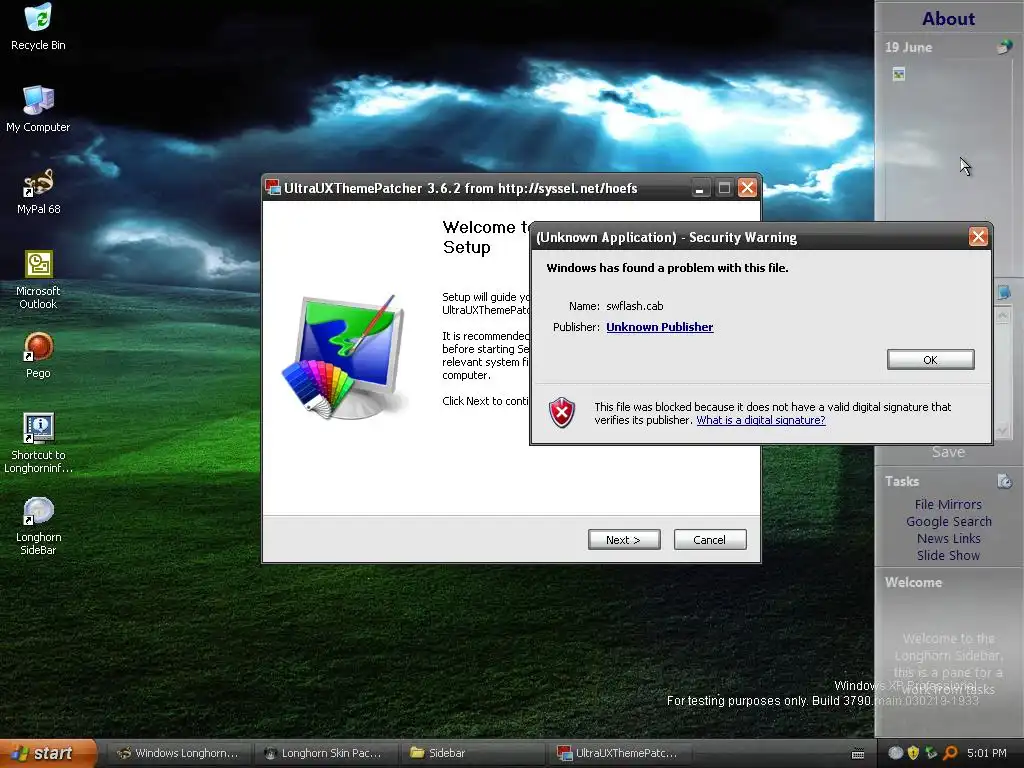Switch to the Sidebar folder taskbar item

[470, 753]
